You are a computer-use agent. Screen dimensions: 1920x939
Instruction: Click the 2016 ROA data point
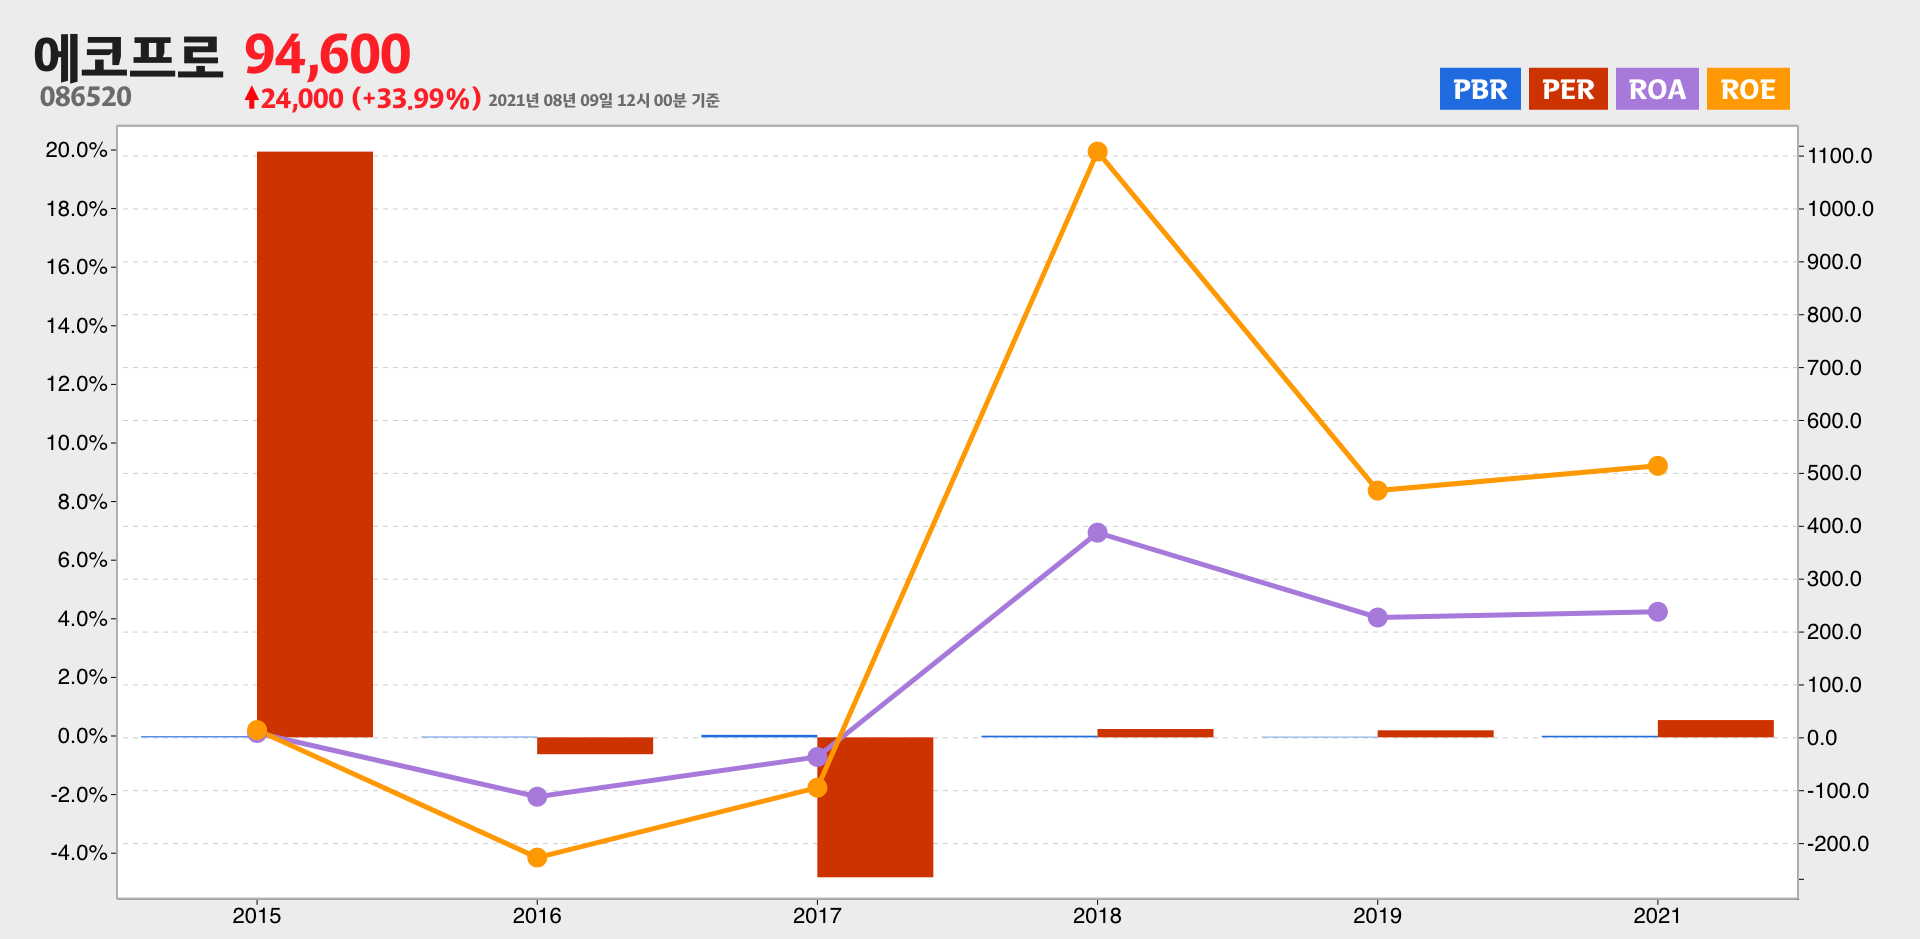[x=537, y=797]
